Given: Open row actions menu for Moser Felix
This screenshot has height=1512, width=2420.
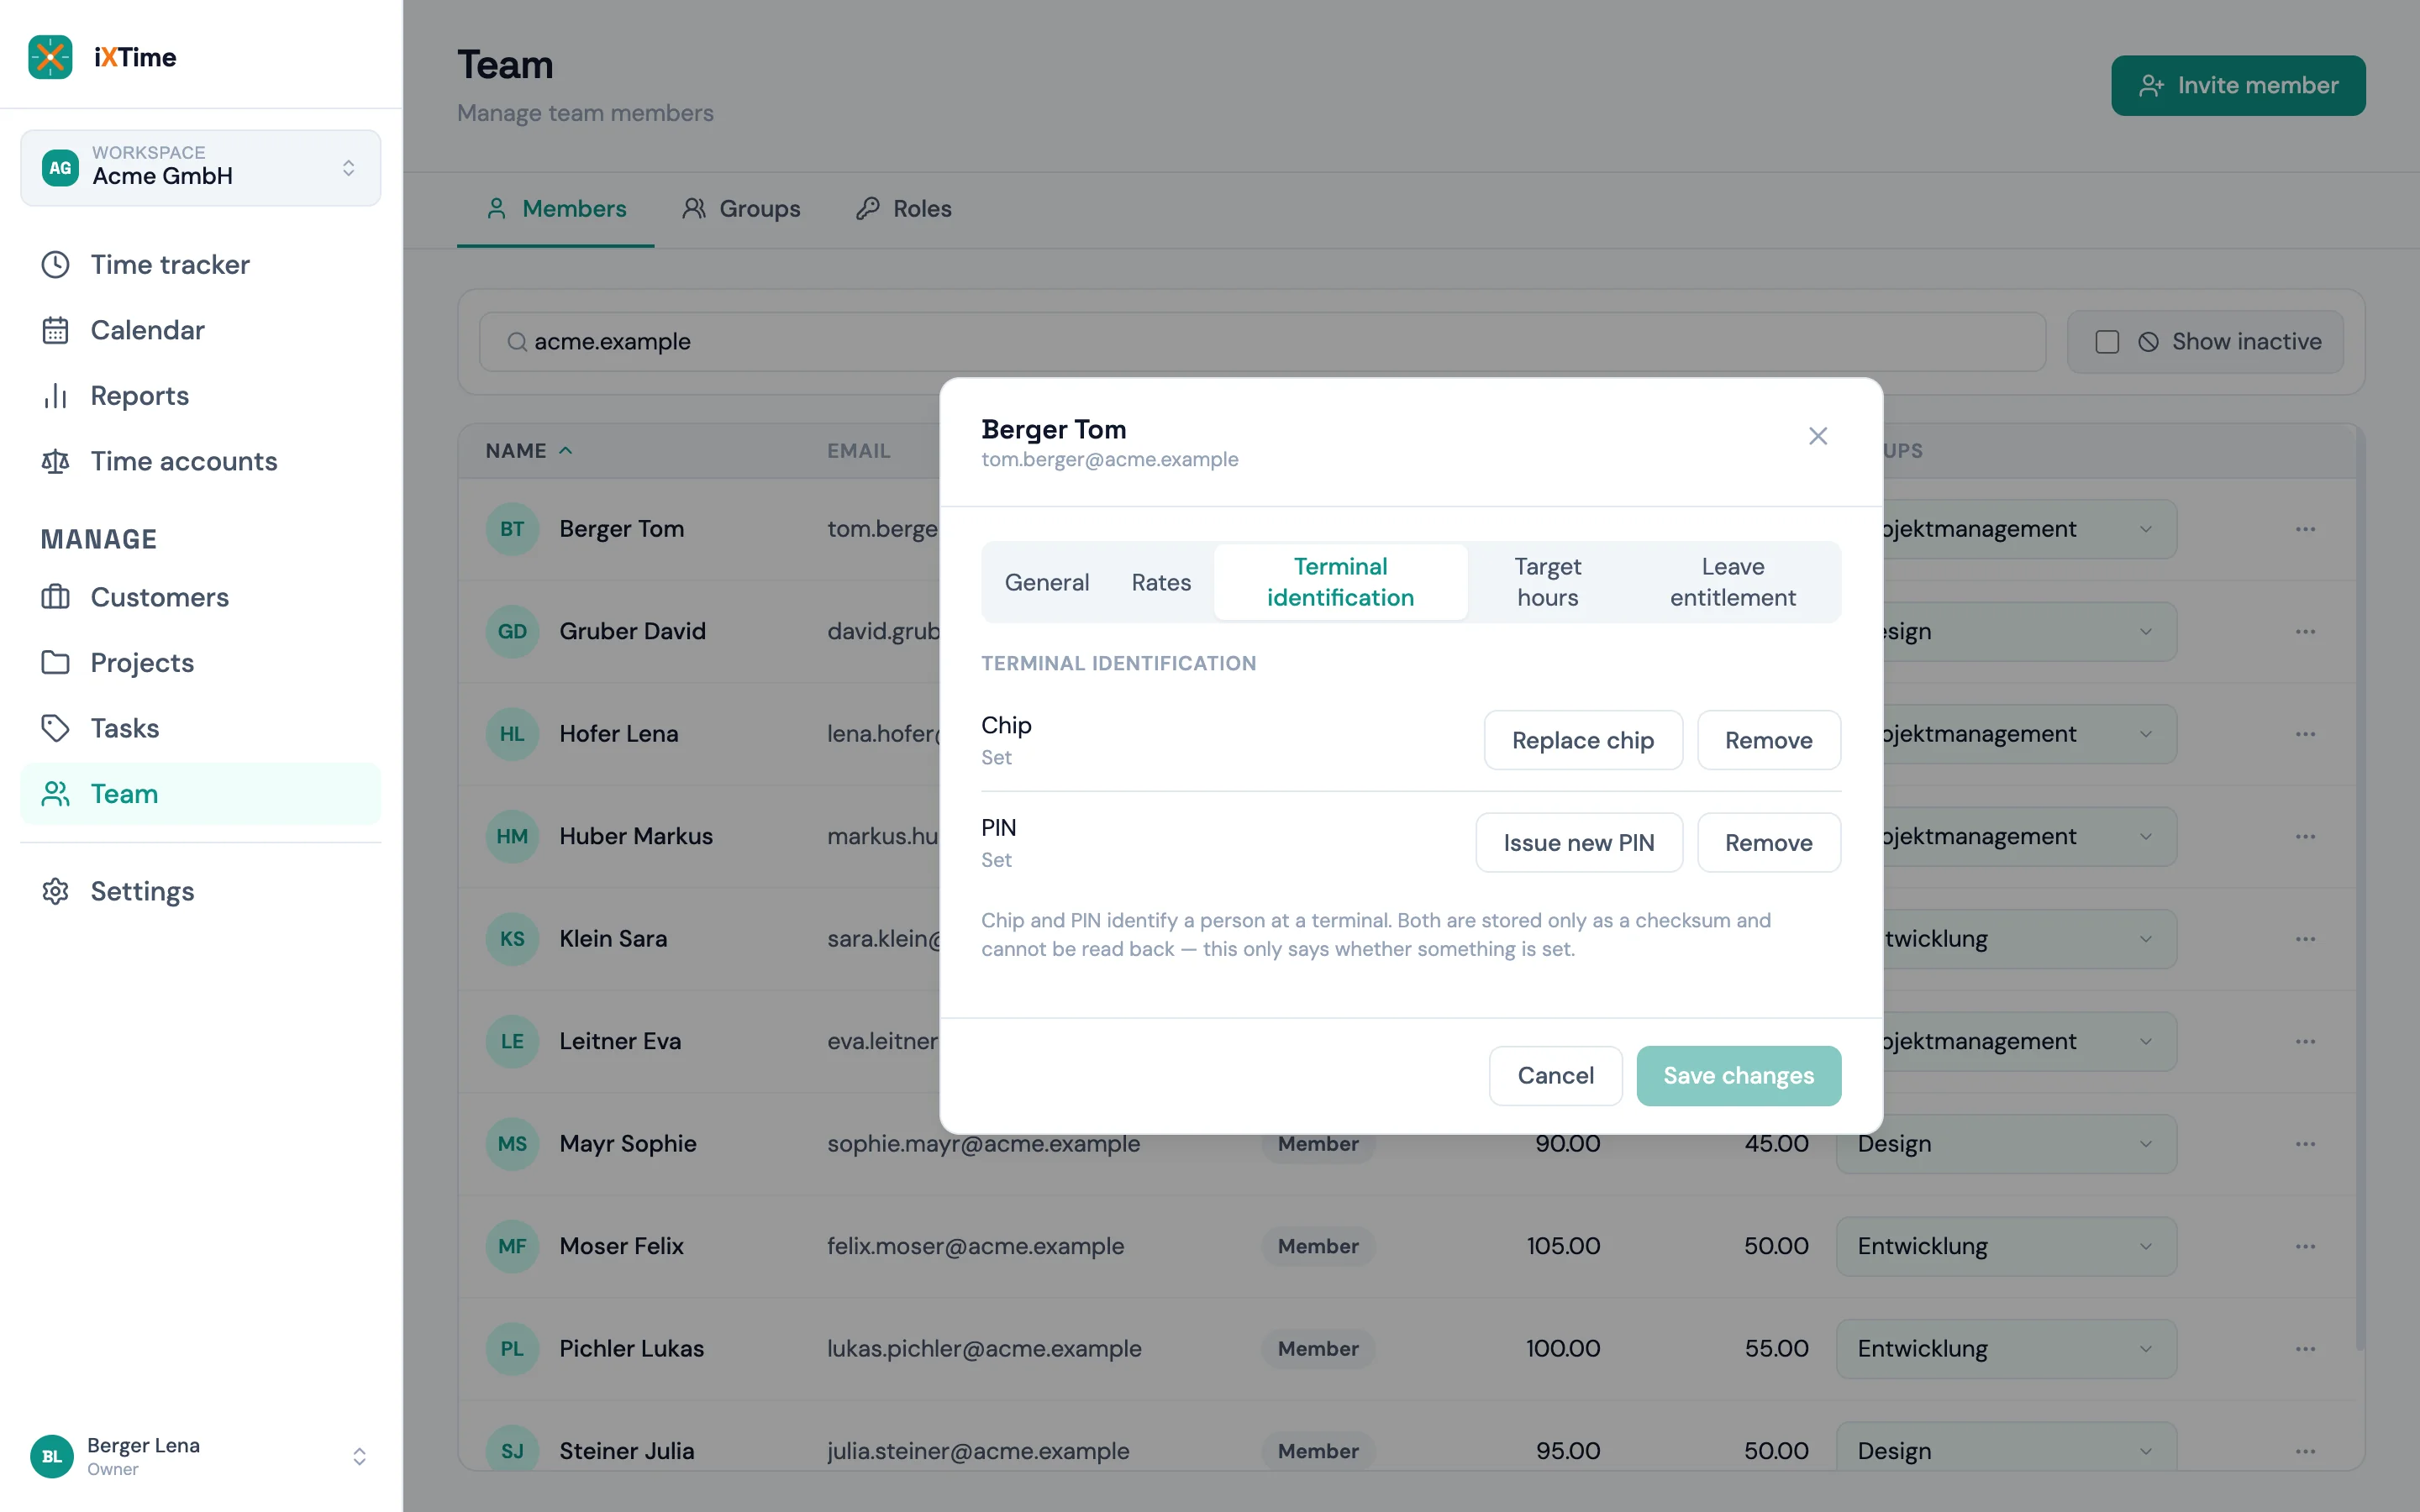Looking at the screenshot, I should (x=2305, y=1246).
